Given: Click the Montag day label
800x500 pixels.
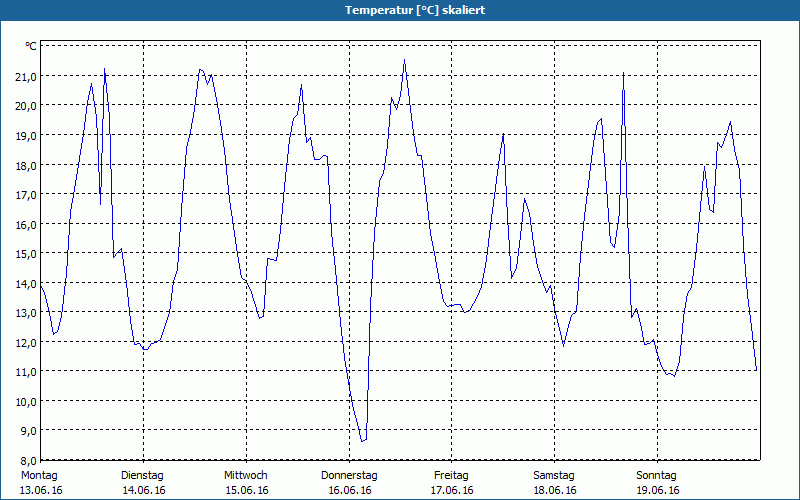Looking at the screenshot, I should click(39, 476).
